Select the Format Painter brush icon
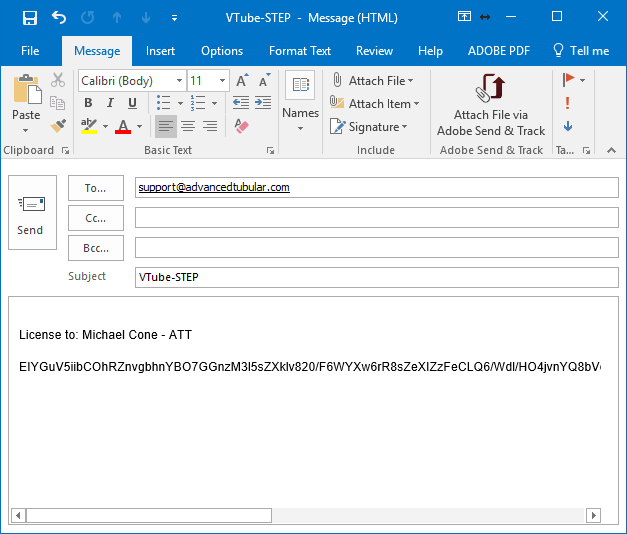Screen dimensions: 627x534 pos(58,126)
